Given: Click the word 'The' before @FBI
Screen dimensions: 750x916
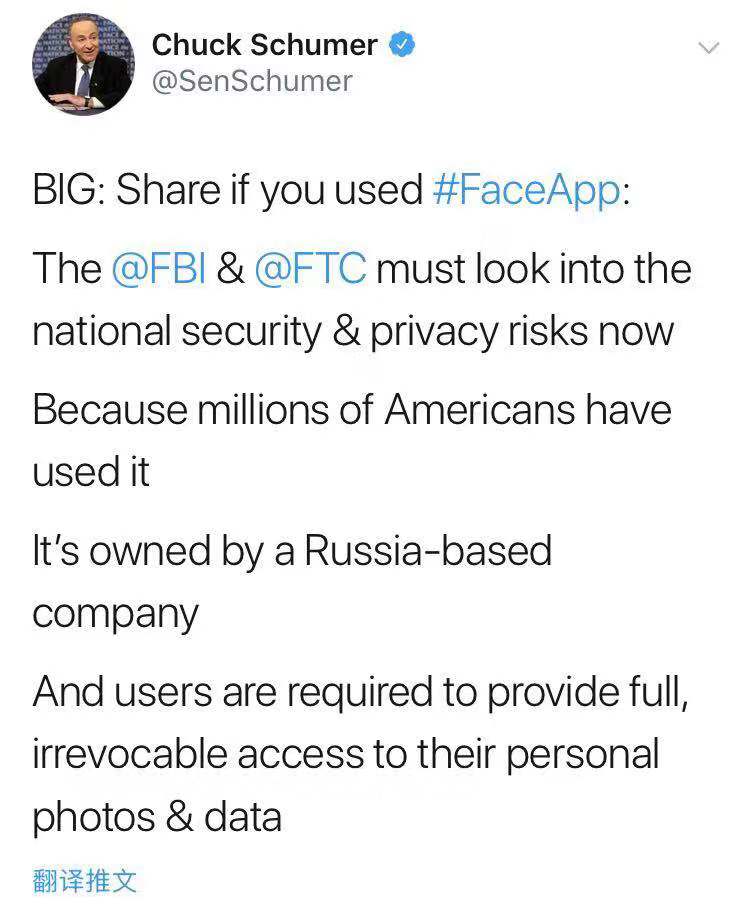Looking at the screenshot, I should [66, 269].
